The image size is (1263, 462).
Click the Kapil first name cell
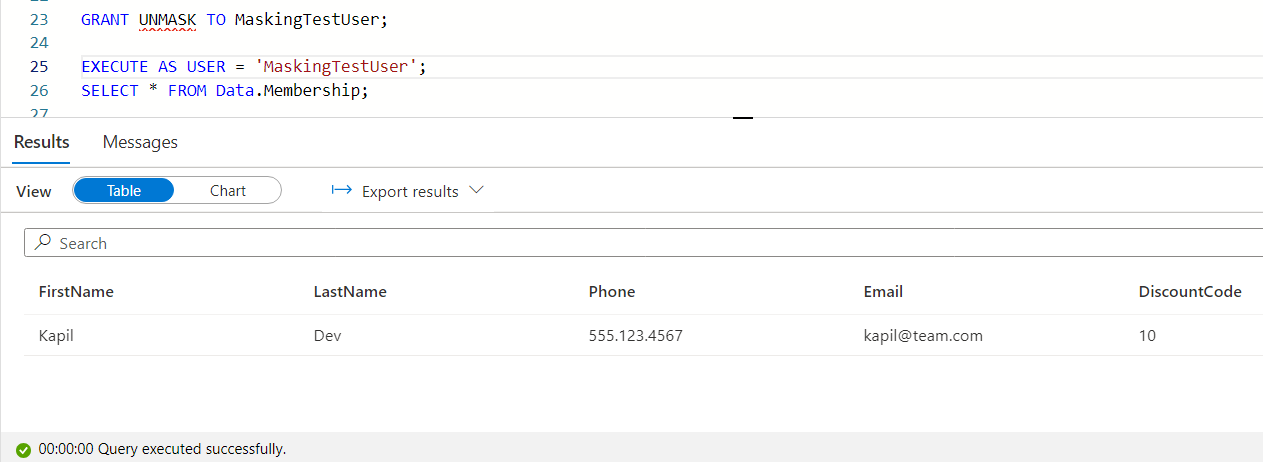pyautogui.click(x=56, y=336)
